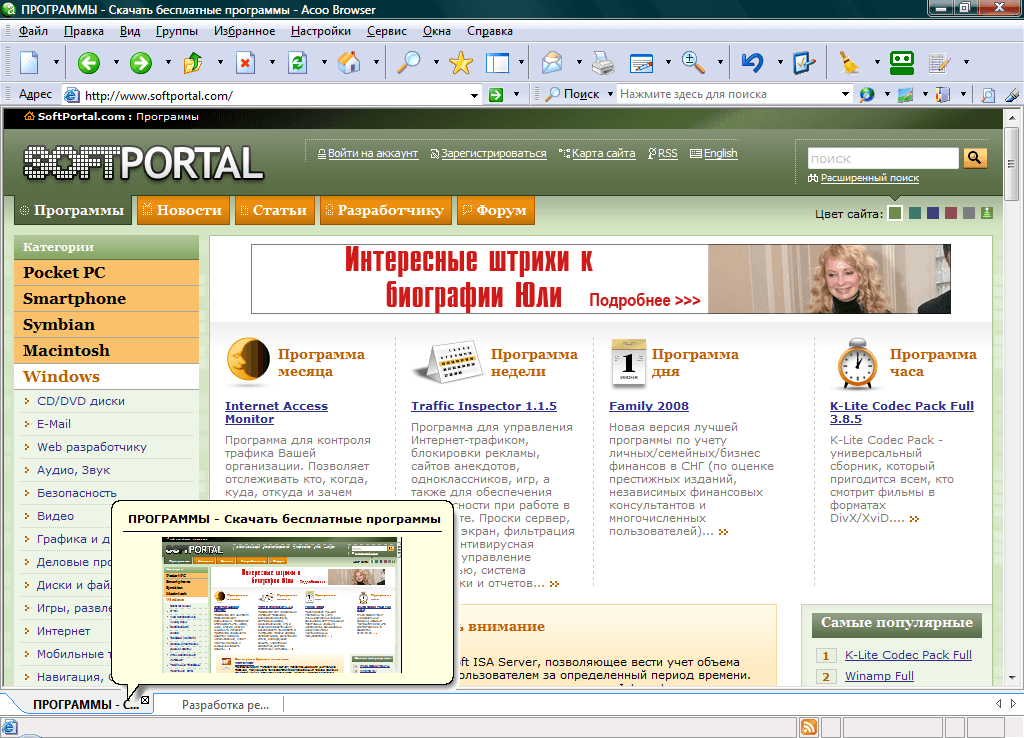This screenshot has height=738, width=1024.
Task: Go back with the green Back arrow
Action: (x=89, y=63)
